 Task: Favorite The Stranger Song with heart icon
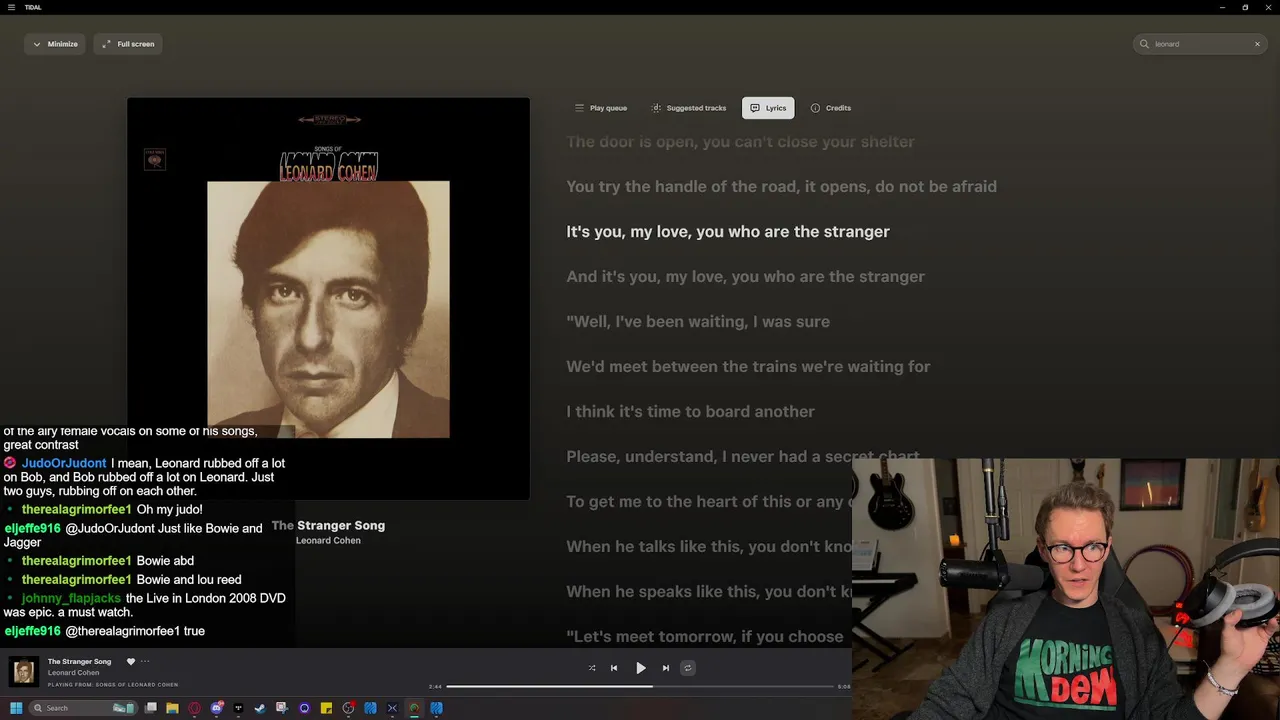coord(130,661)
